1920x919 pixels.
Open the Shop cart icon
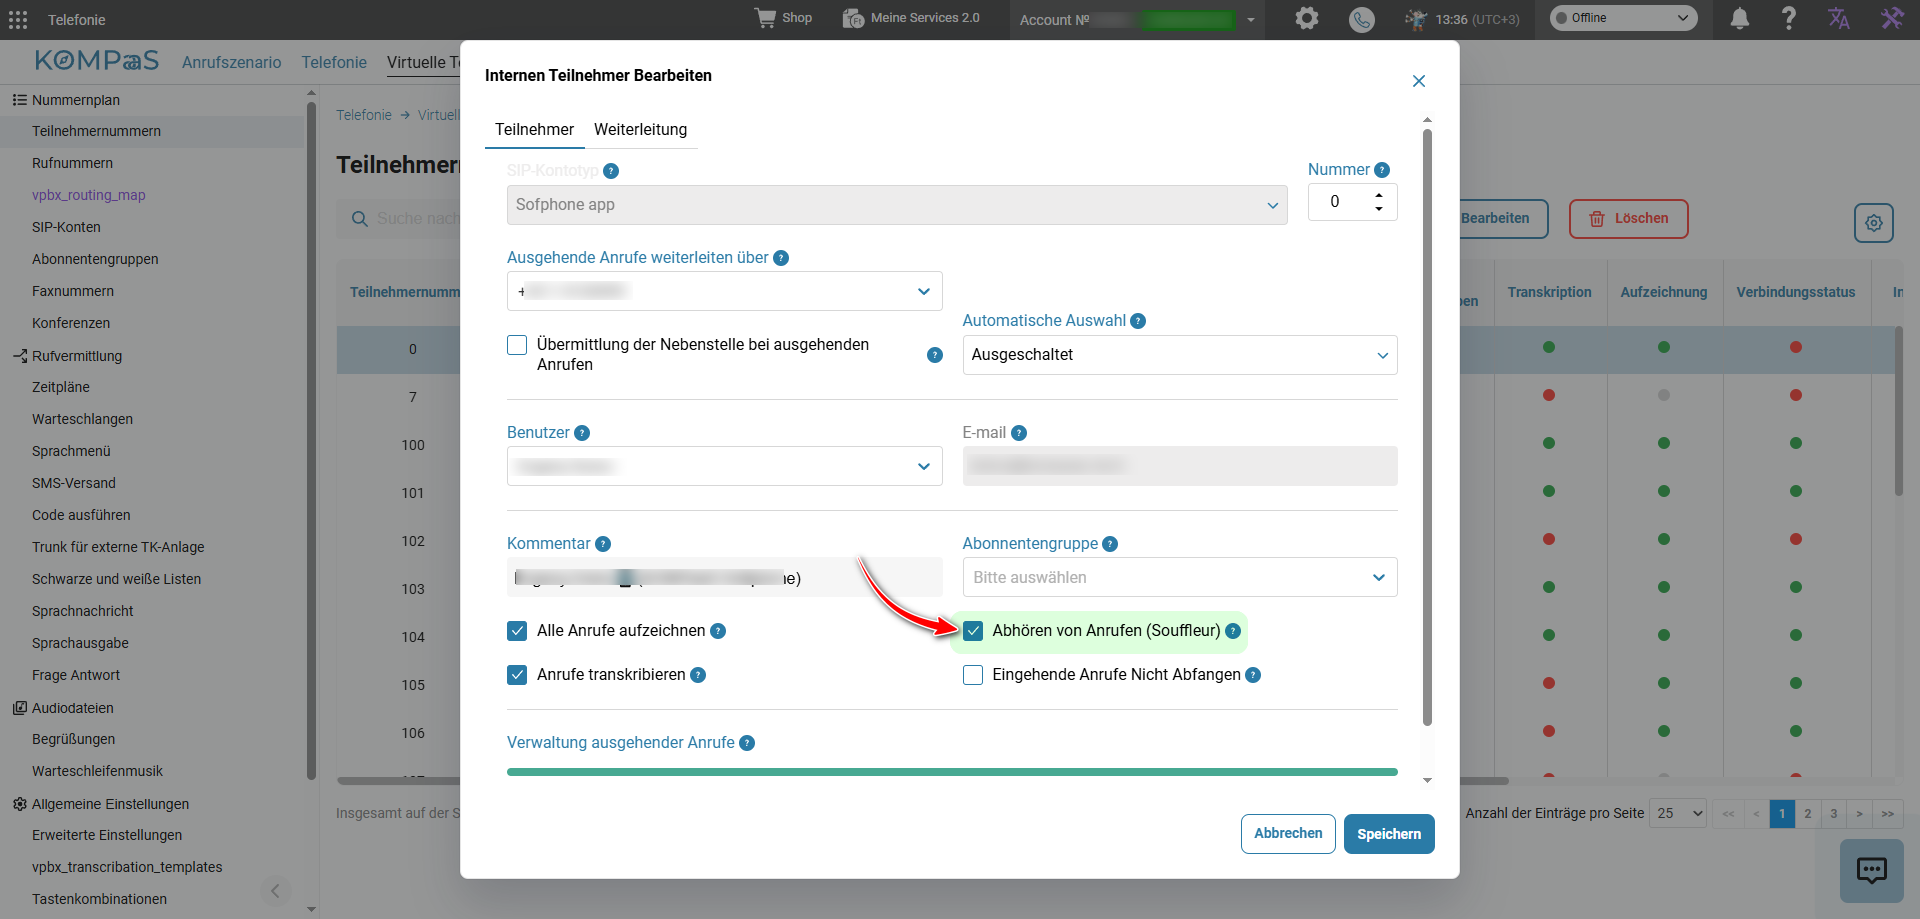click(765, 18)
